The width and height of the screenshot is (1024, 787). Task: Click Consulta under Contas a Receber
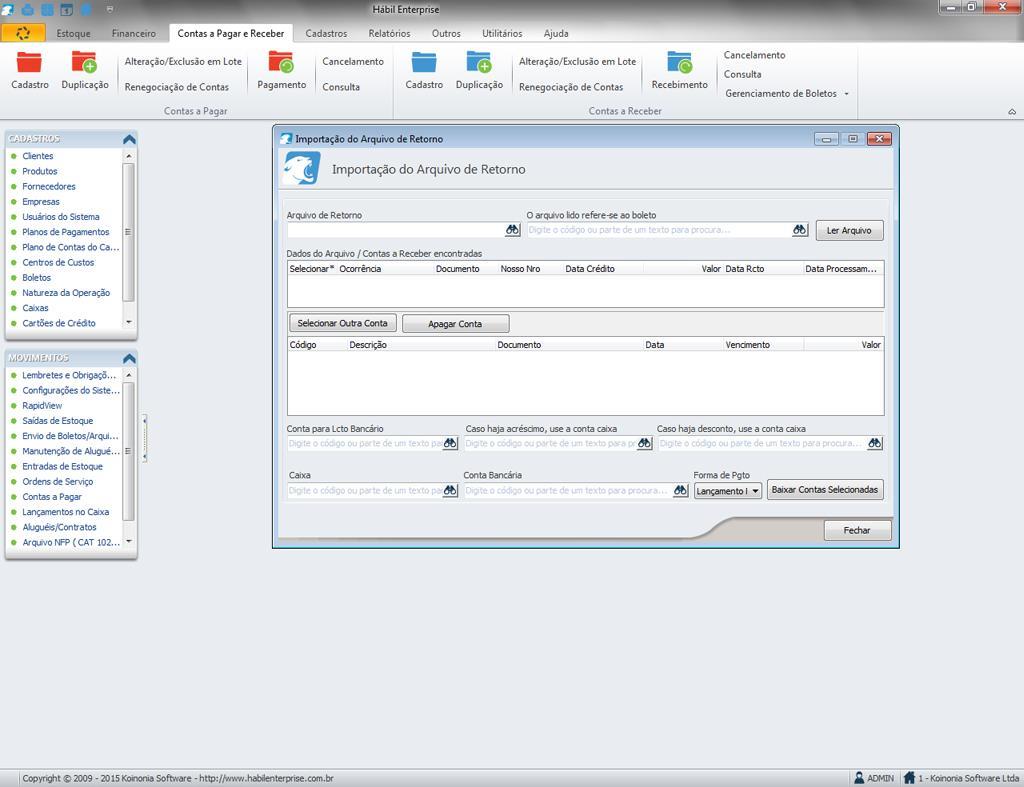pos(743,74)
